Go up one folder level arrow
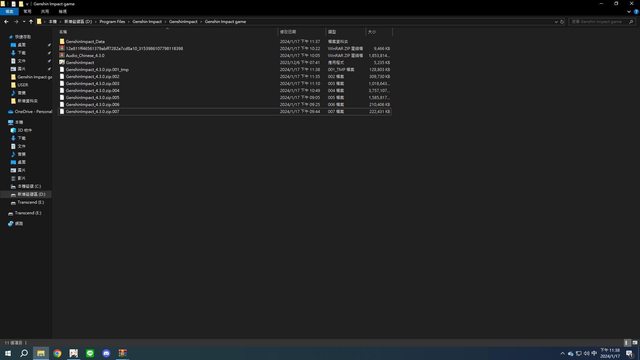The image size is (640, 360). [31, 22]
